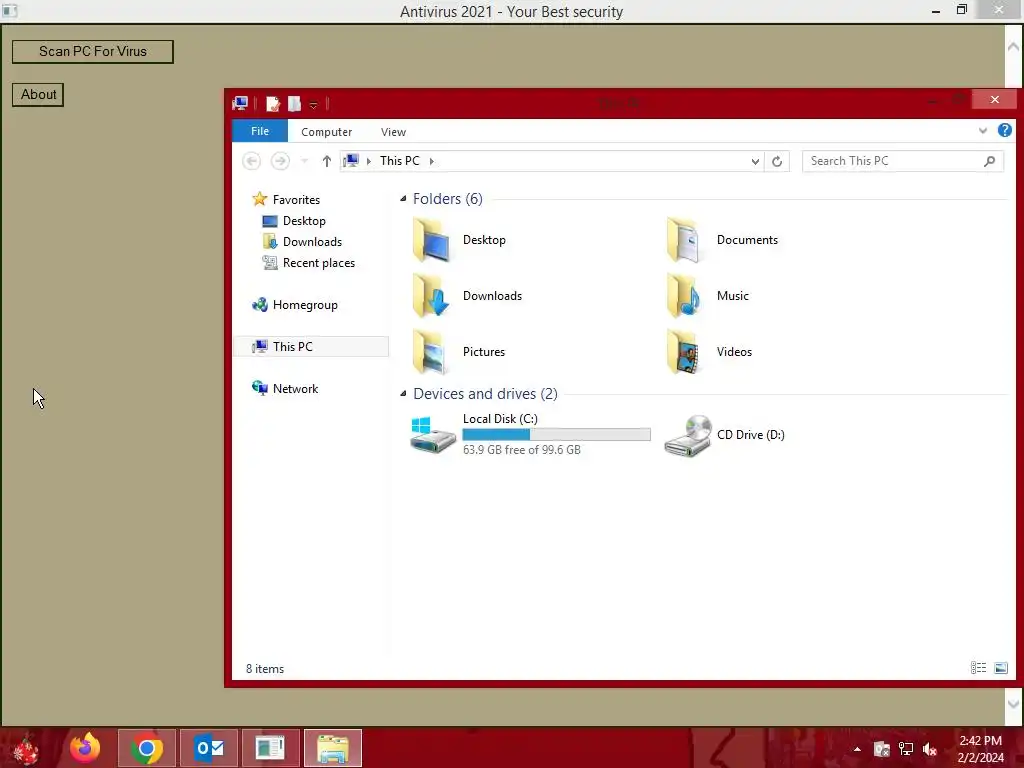Open Explorer help question mark icon

click(1004, 131)
